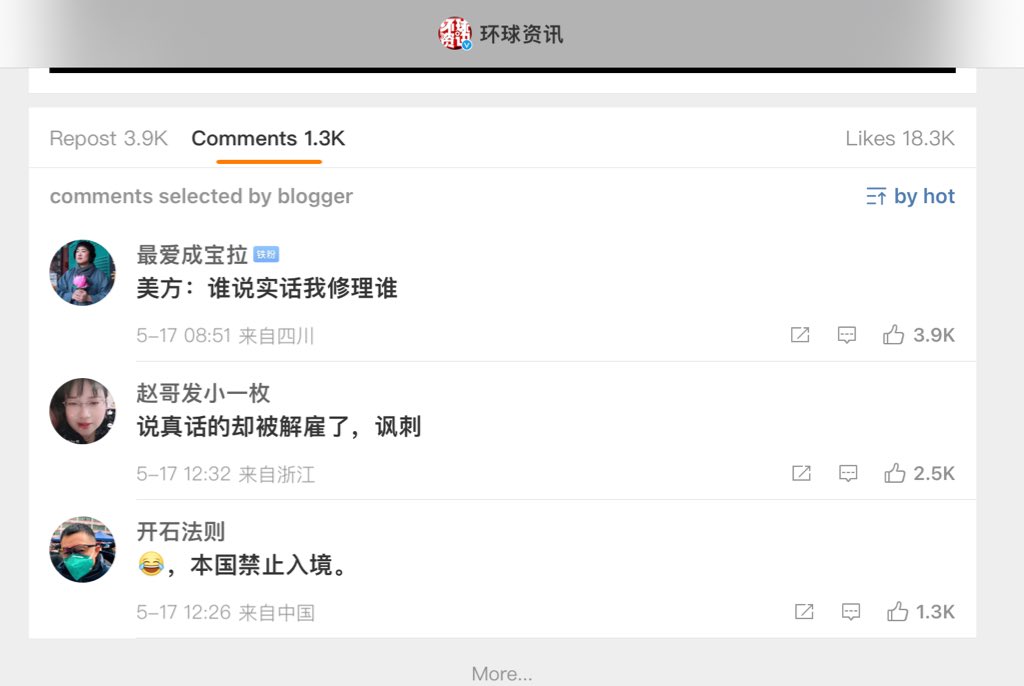This screenshot has width=1024, height=686.
Task: Reply to 赵哥发小一枚's comment
Action: (848, 473)
